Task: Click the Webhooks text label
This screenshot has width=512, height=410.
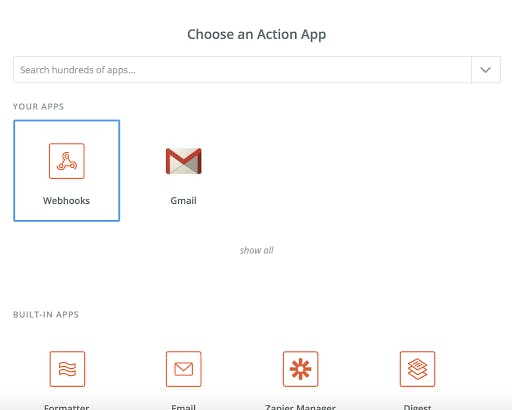Action: tap(66, 201)
